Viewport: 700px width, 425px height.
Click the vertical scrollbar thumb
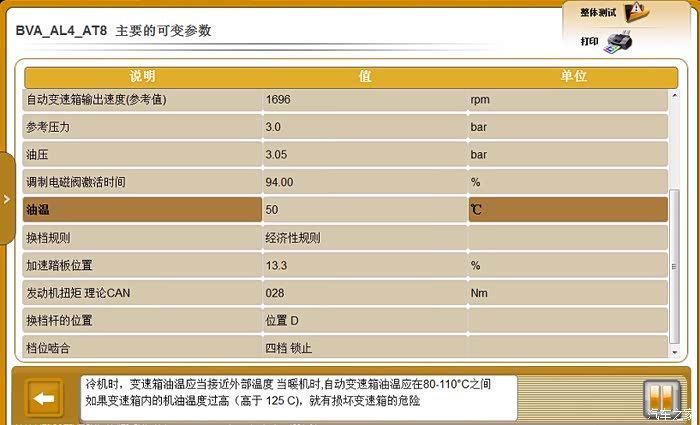pyautogui.click(x=675, y=267)
